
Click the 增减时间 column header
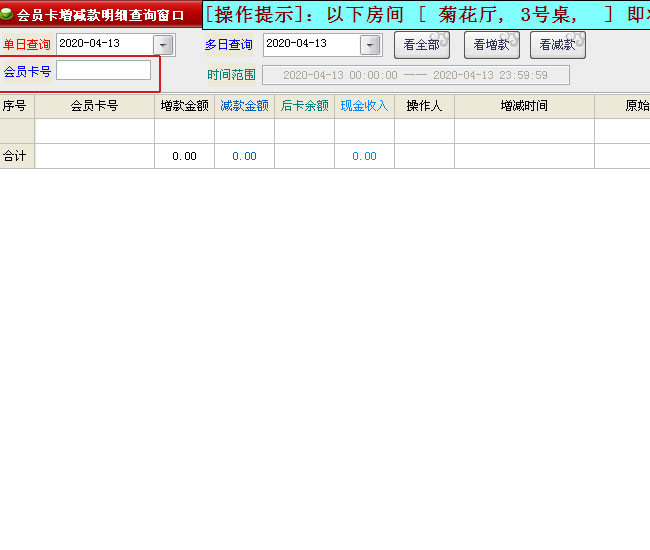click(x=524, y=106)
